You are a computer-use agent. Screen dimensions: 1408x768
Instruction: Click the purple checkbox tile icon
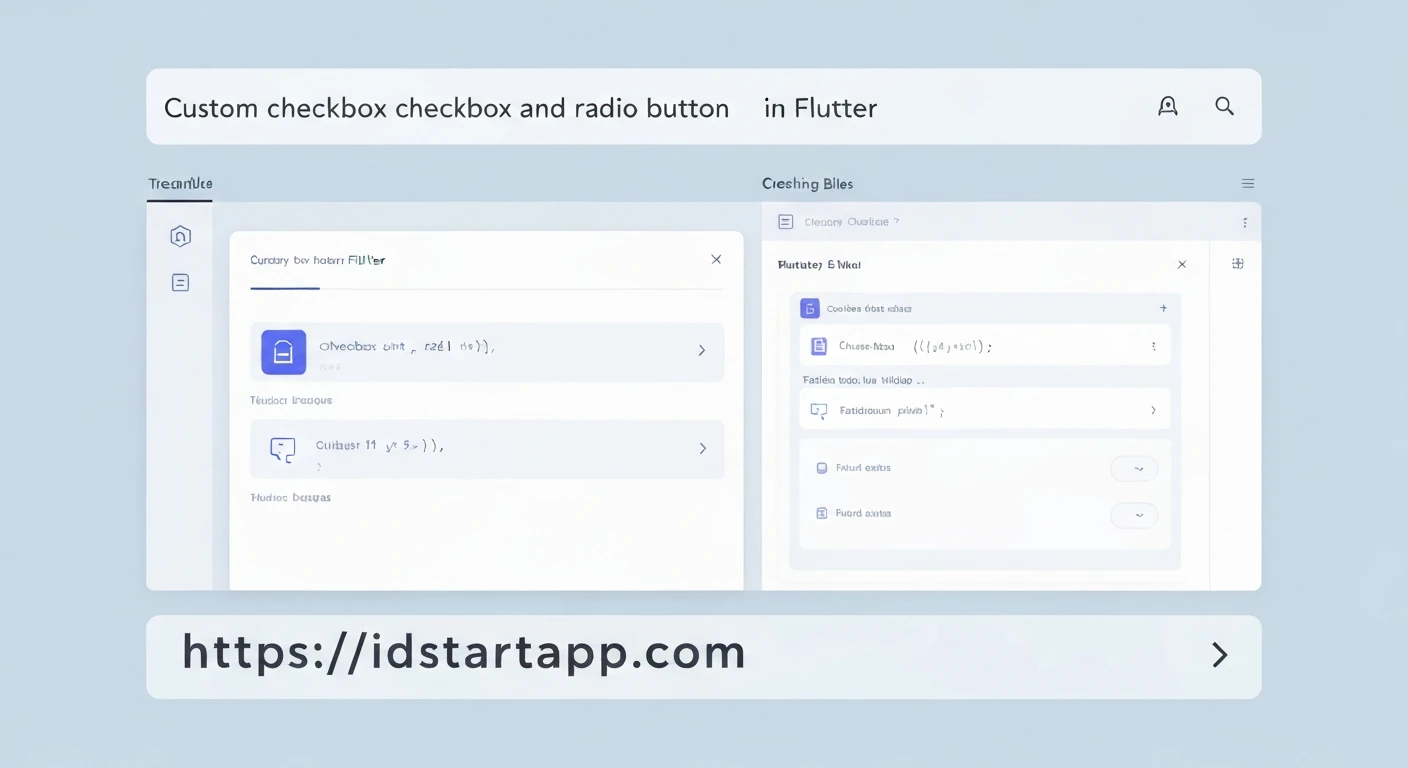(284, 352)
